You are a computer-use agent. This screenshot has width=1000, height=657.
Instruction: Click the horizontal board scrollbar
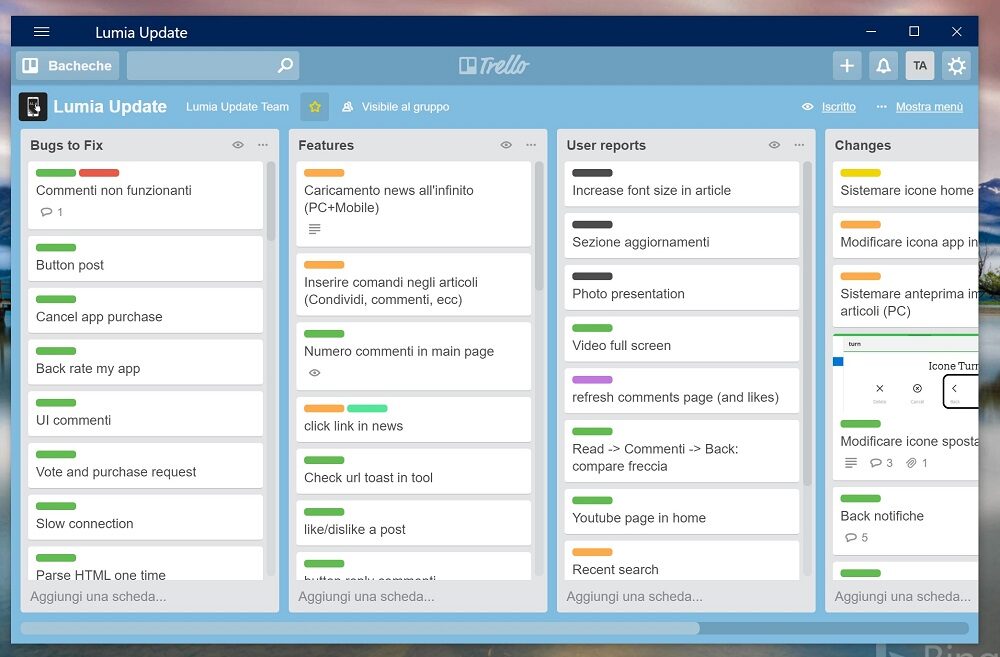click(x=360, y=628)
